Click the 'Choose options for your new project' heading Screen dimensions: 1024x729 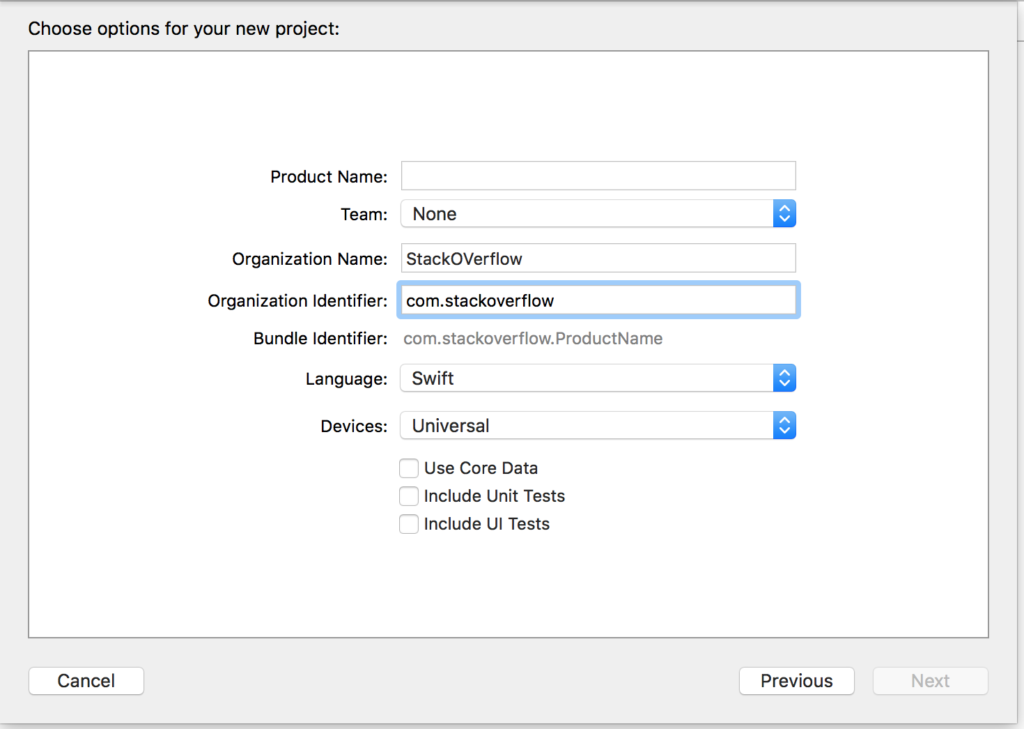(x=184, y=28)
